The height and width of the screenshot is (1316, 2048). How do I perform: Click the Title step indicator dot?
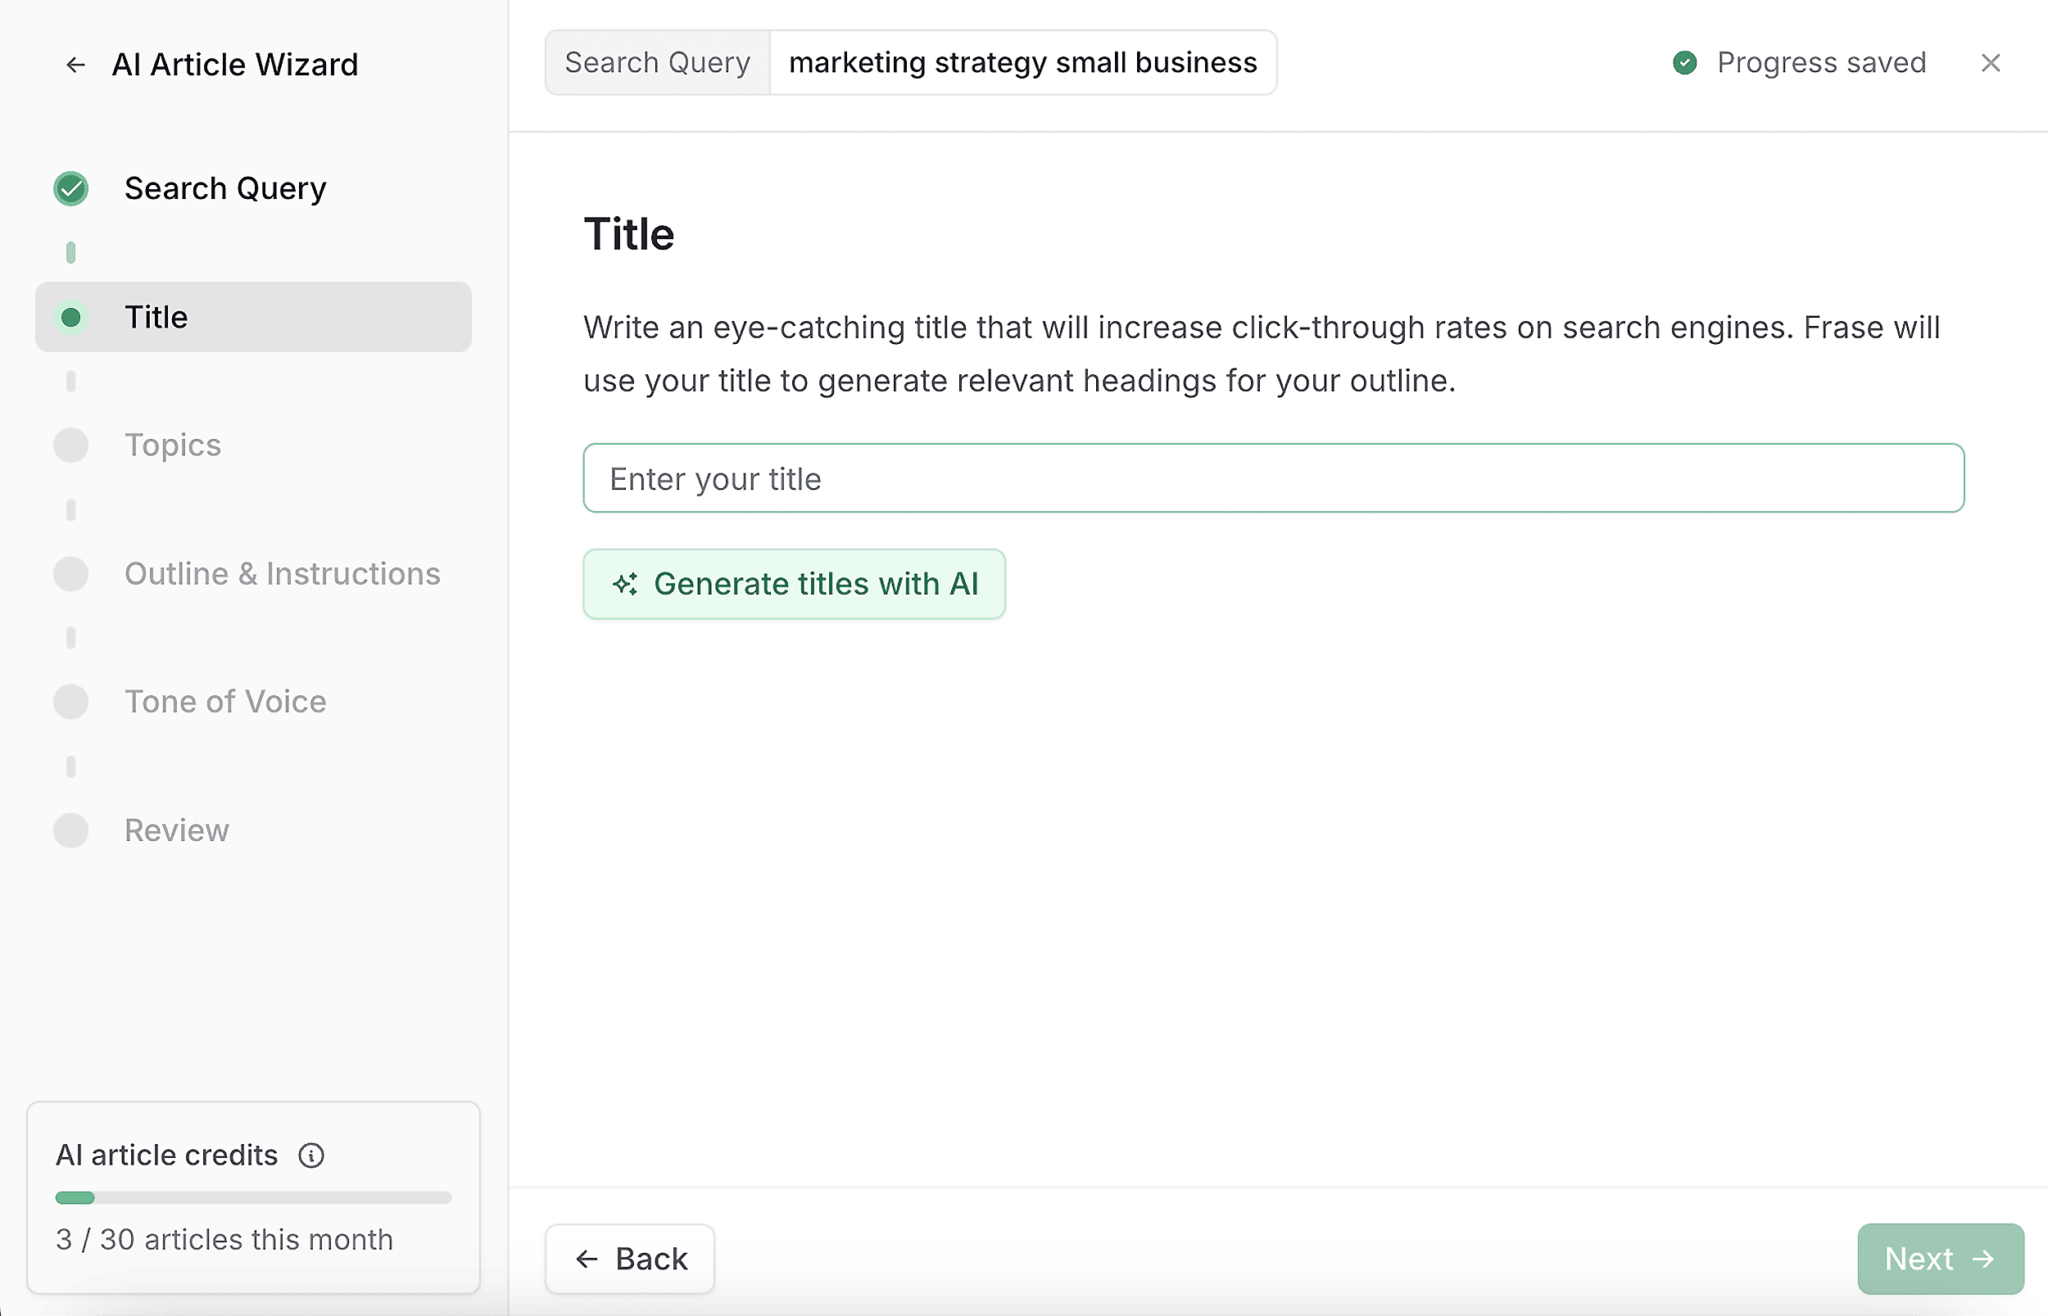tap(72, 315)
